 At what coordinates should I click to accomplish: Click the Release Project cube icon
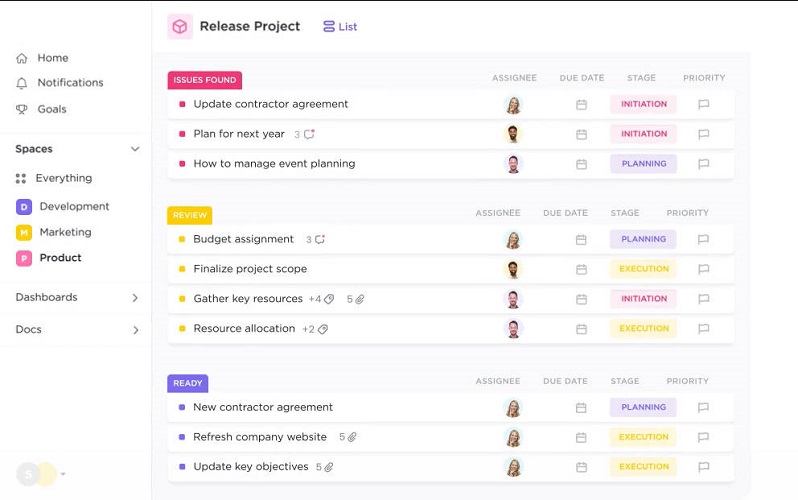[180, 26]
